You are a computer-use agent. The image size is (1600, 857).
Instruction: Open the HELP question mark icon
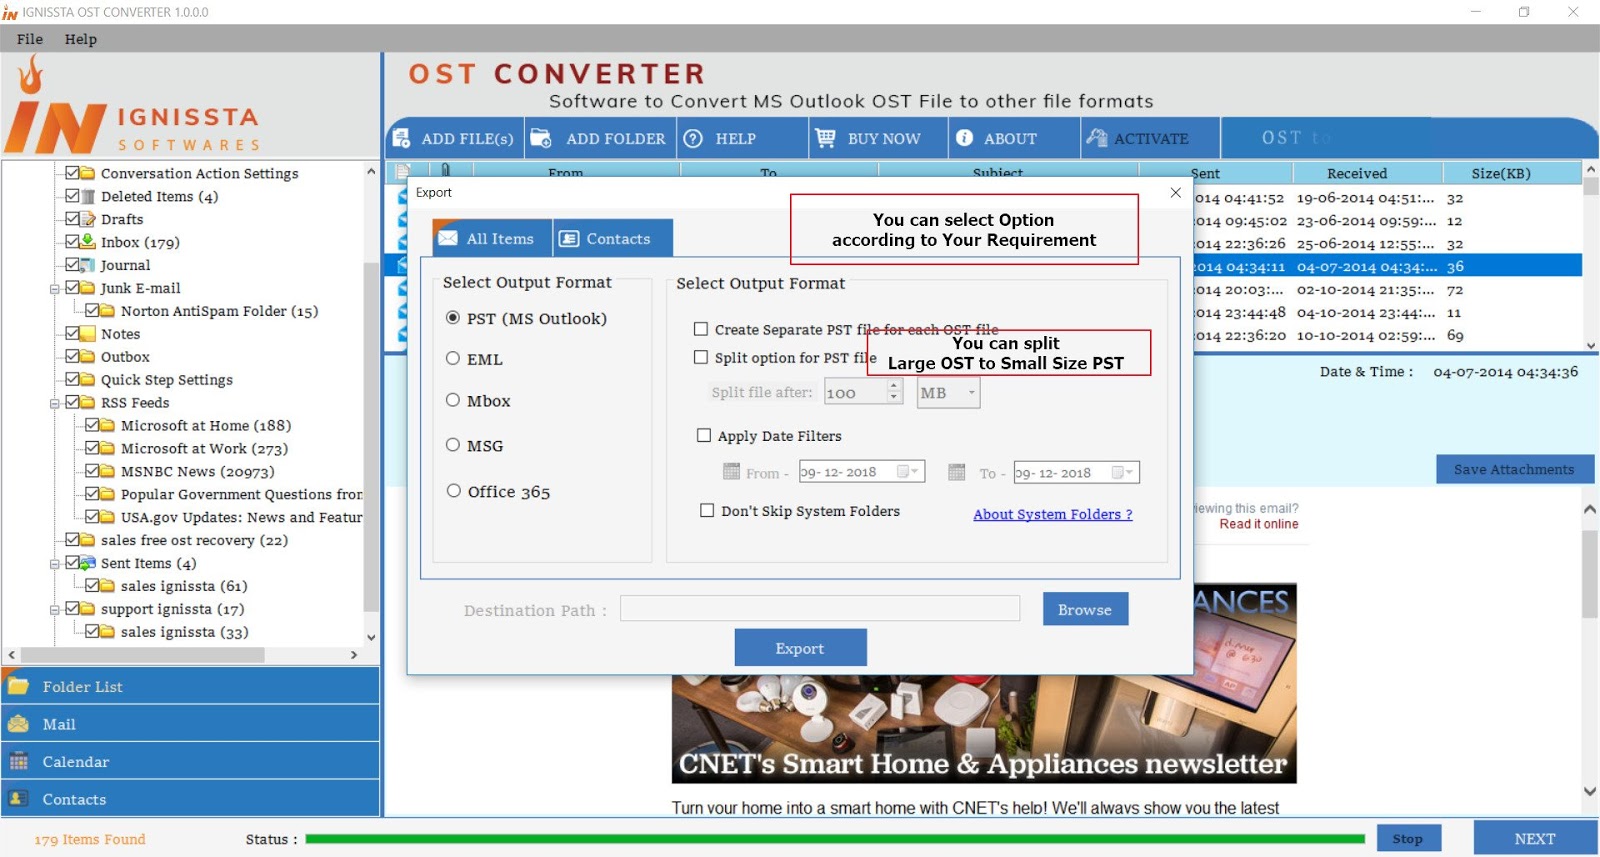coord(693,138)
